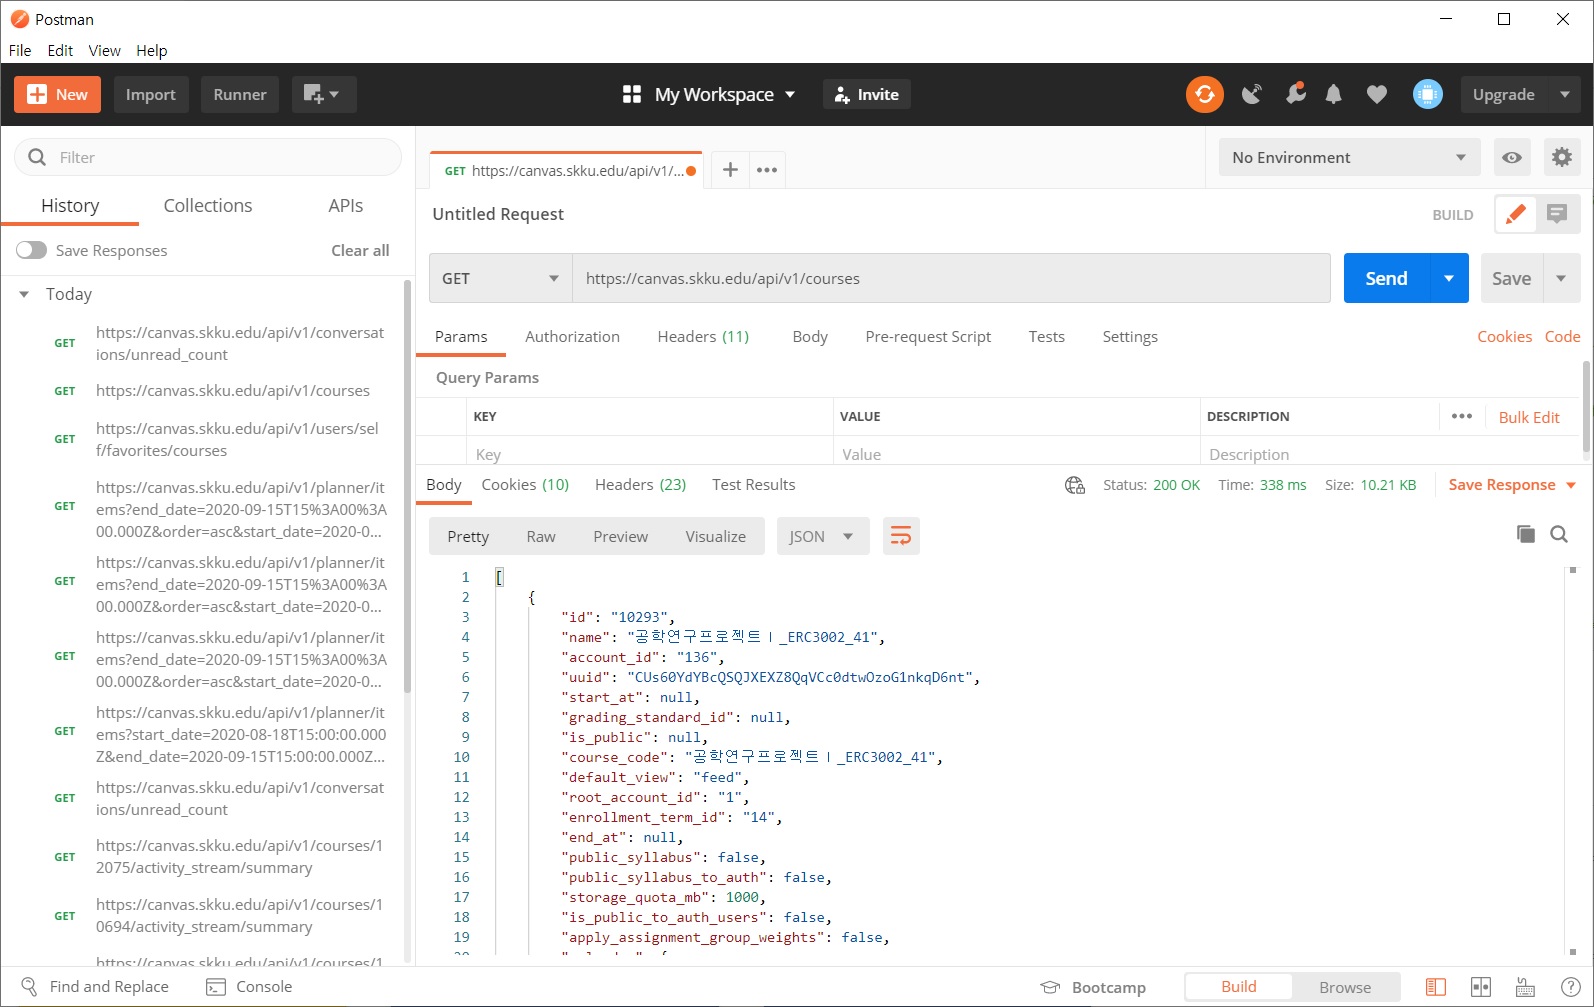Click the globe network icon near Status
1594x1007 pixels.
coord(1075,485)
